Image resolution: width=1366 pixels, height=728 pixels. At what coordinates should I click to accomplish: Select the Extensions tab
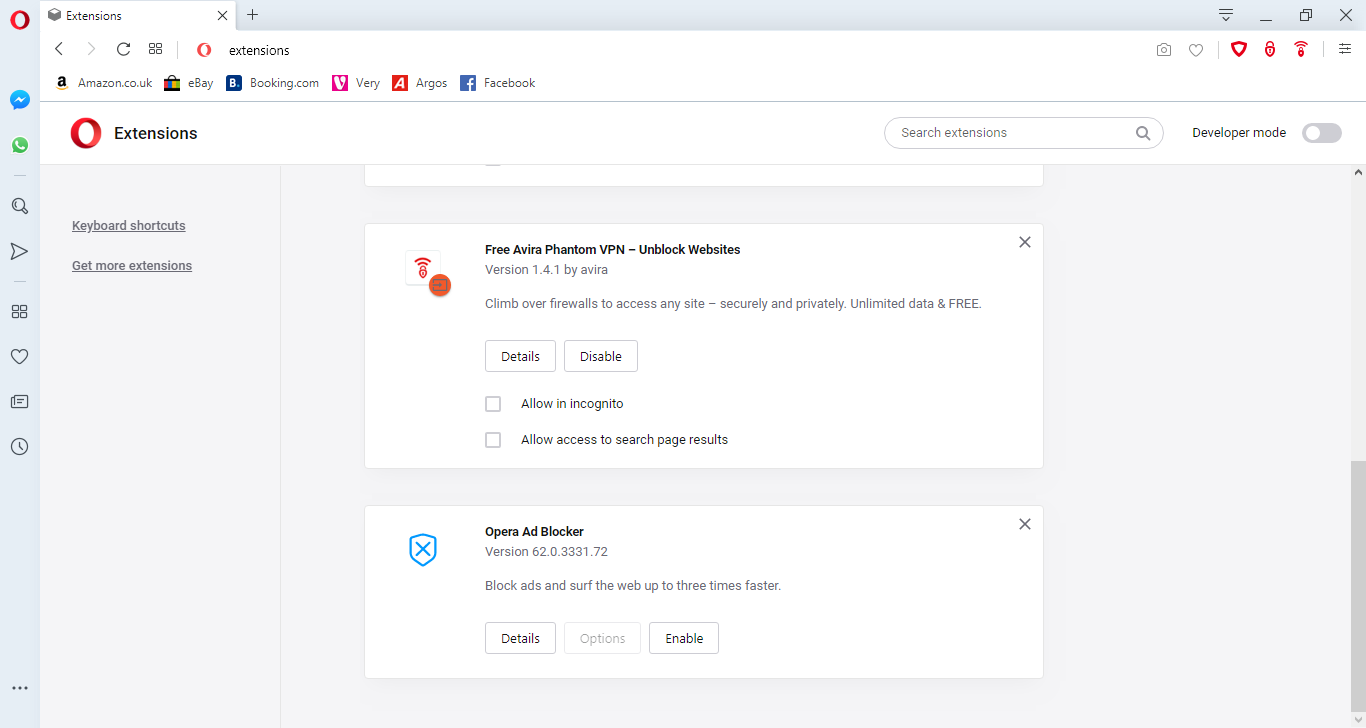(135, 15)
